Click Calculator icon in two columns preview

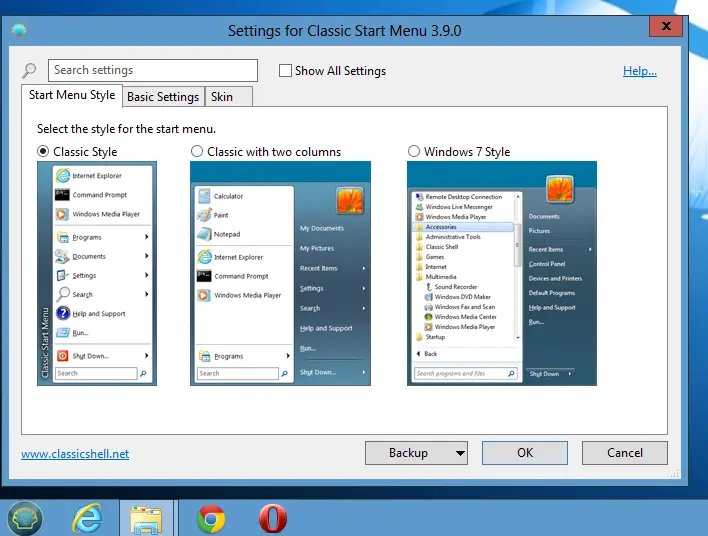(204, 196)
